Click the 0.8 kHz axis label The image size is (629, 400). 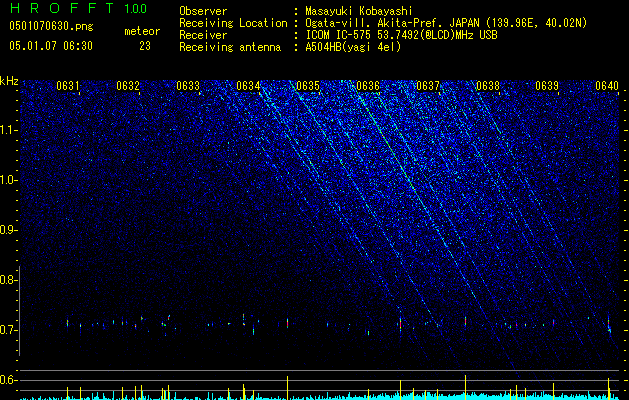tap(8, 280)
